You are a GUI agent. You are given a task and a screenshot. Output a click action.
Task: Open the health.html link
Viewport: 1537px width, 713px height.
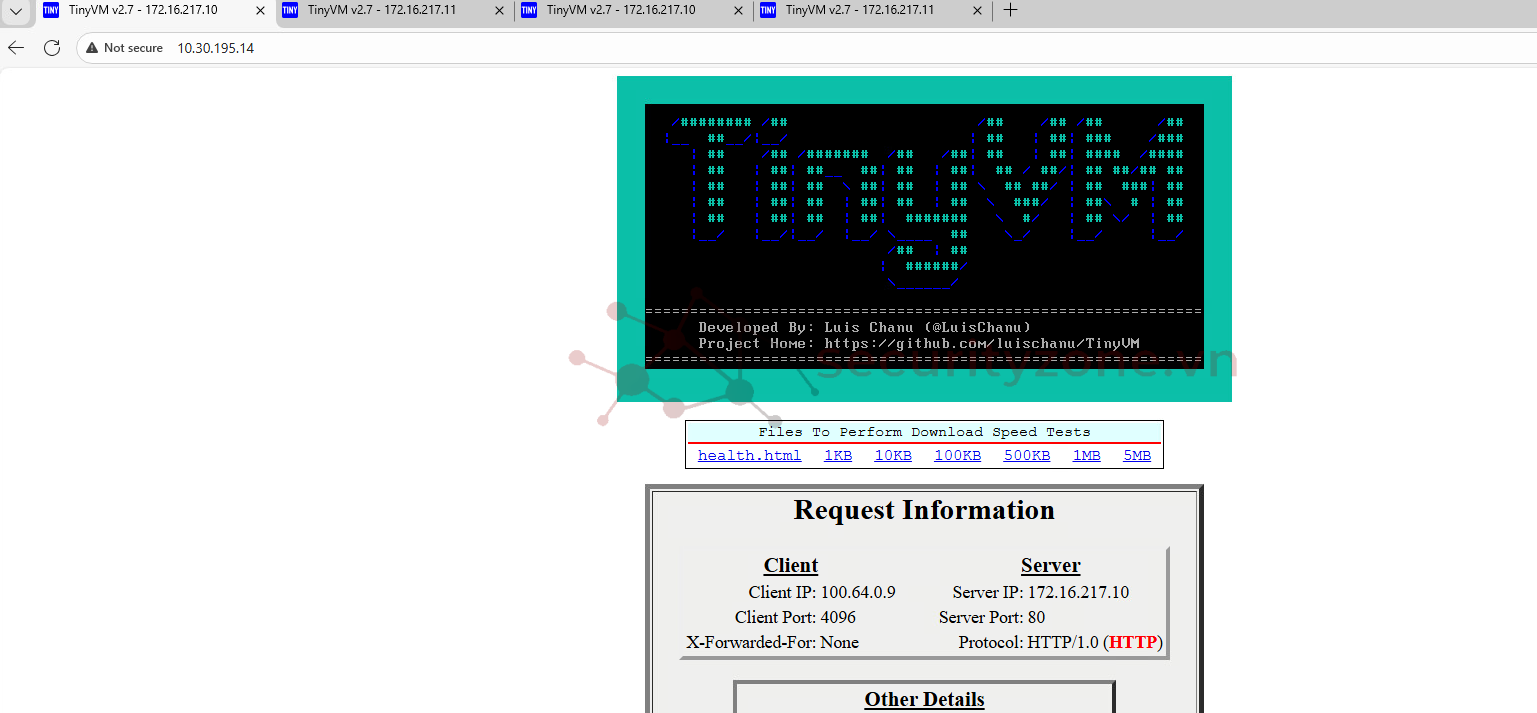(749, 456)
